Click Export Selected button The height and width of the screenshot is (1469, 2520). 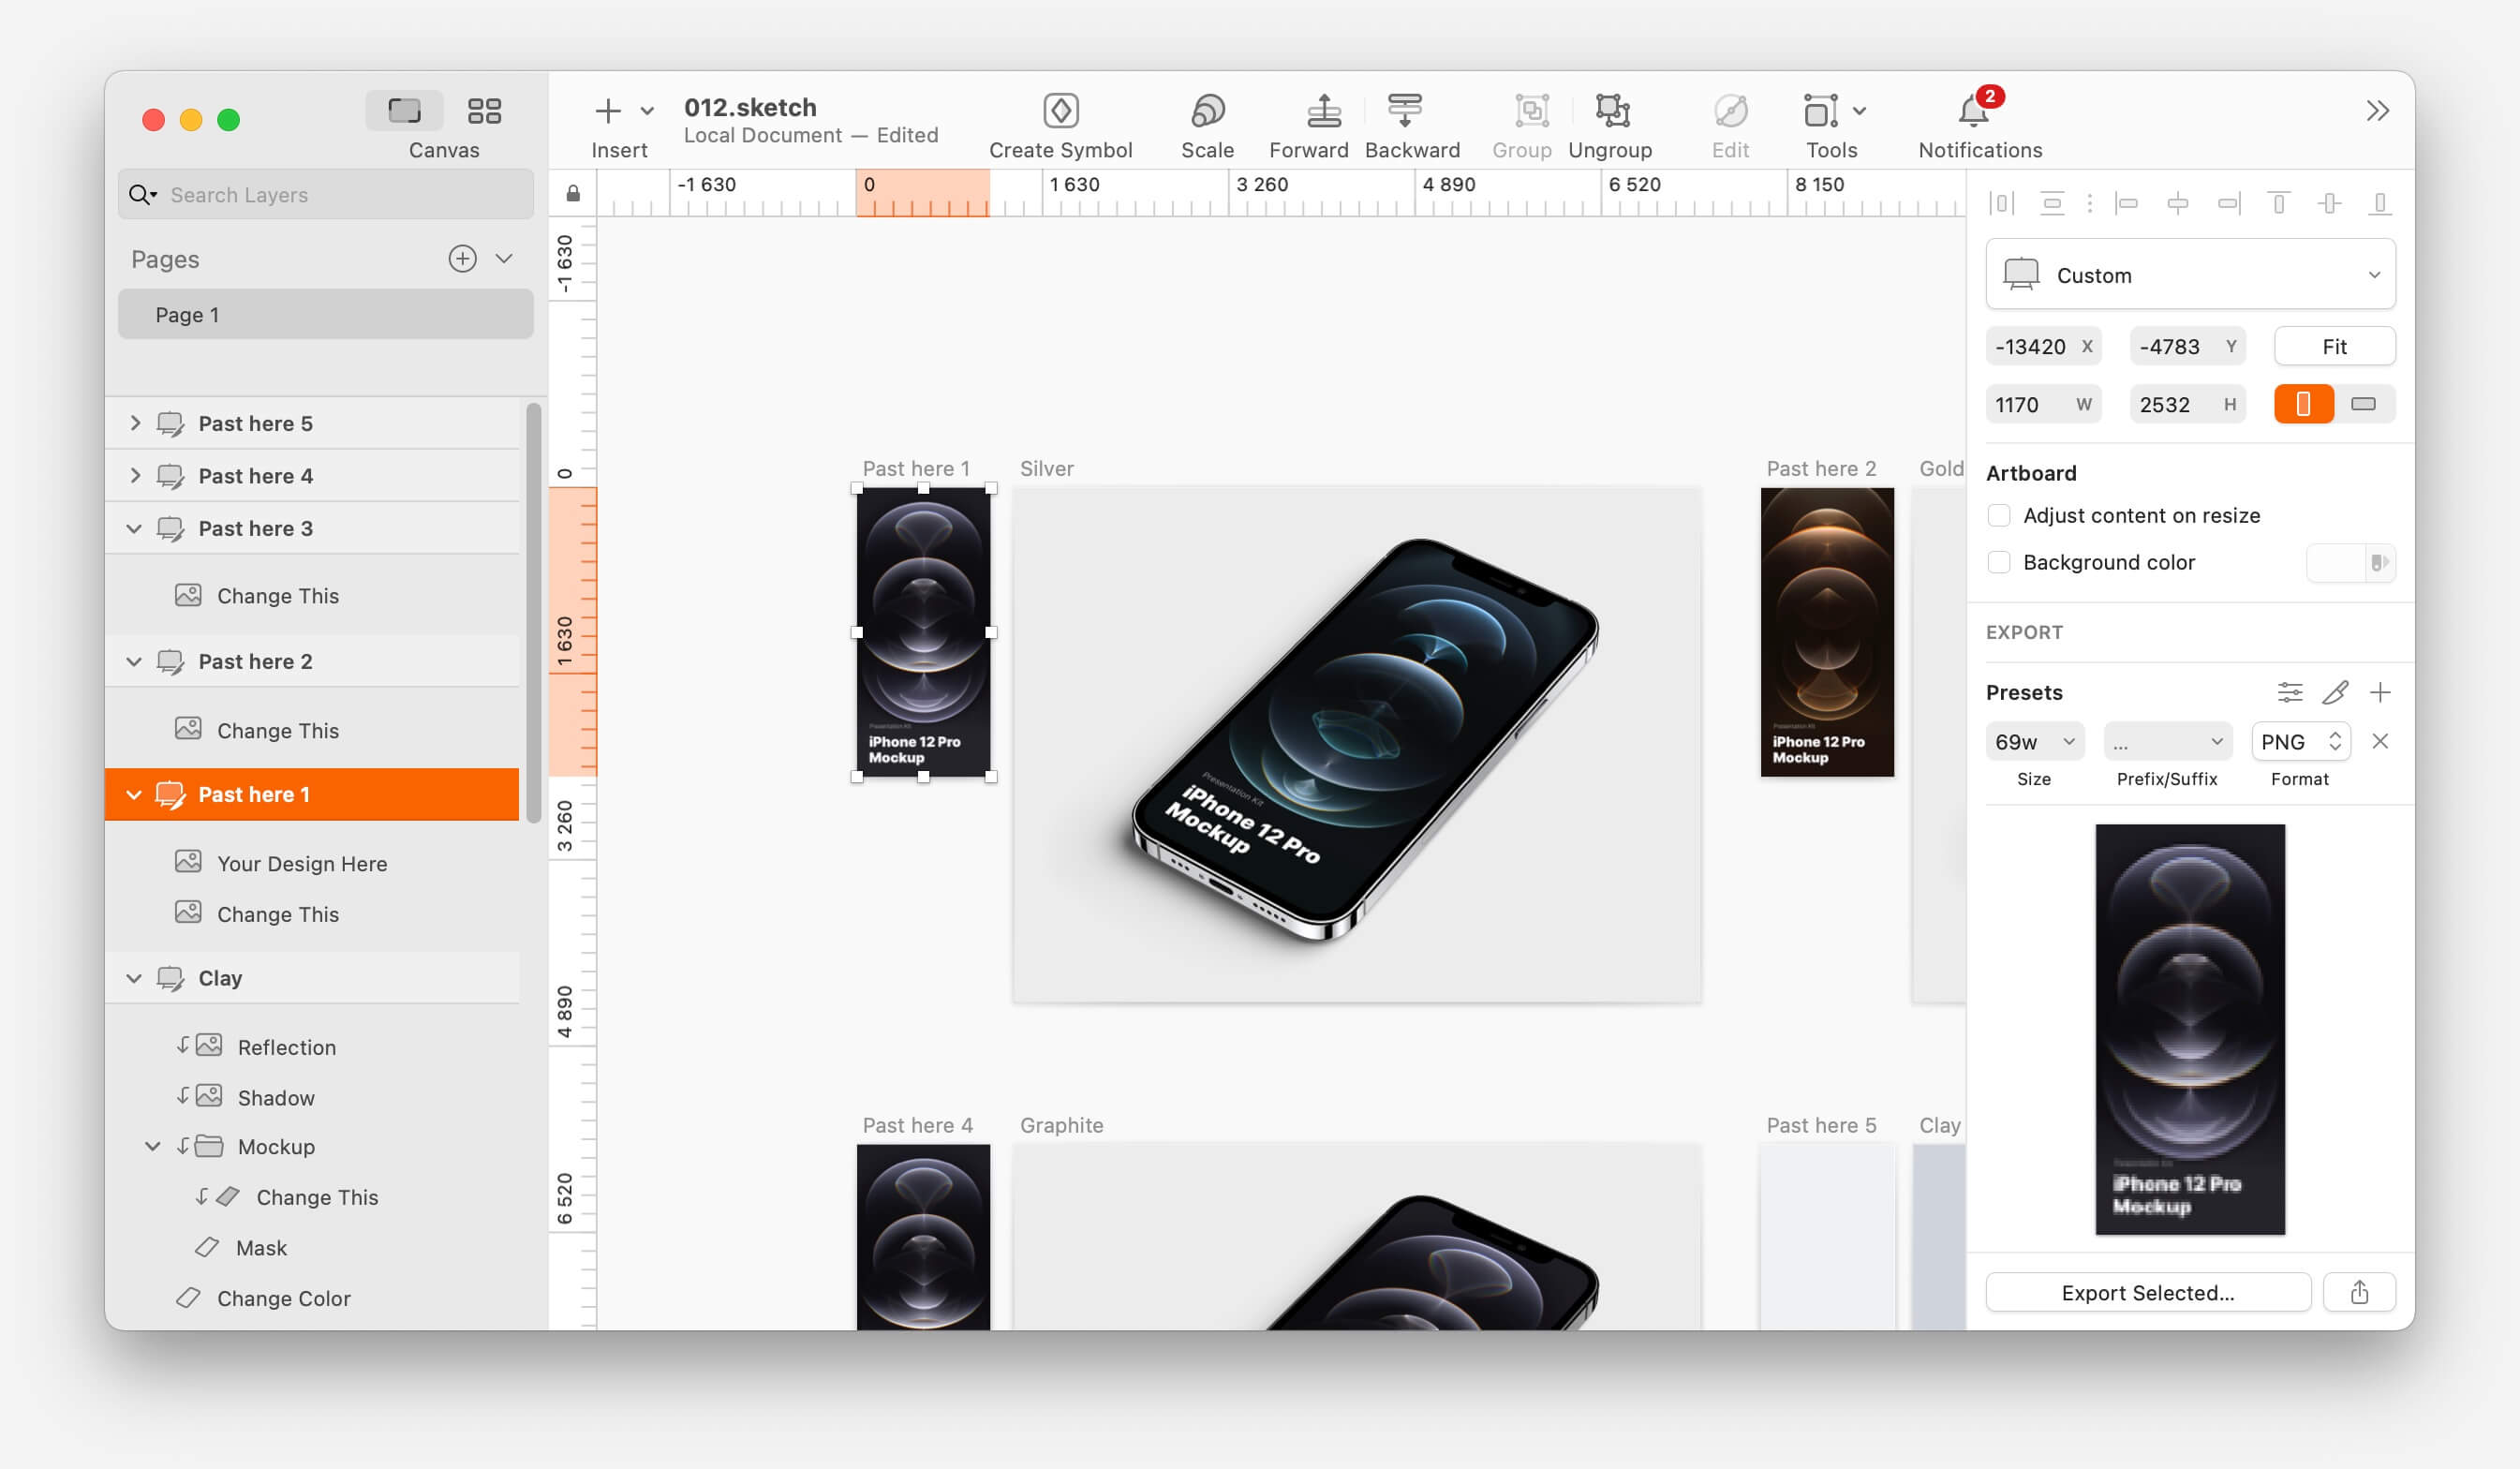(2148, 1292)
